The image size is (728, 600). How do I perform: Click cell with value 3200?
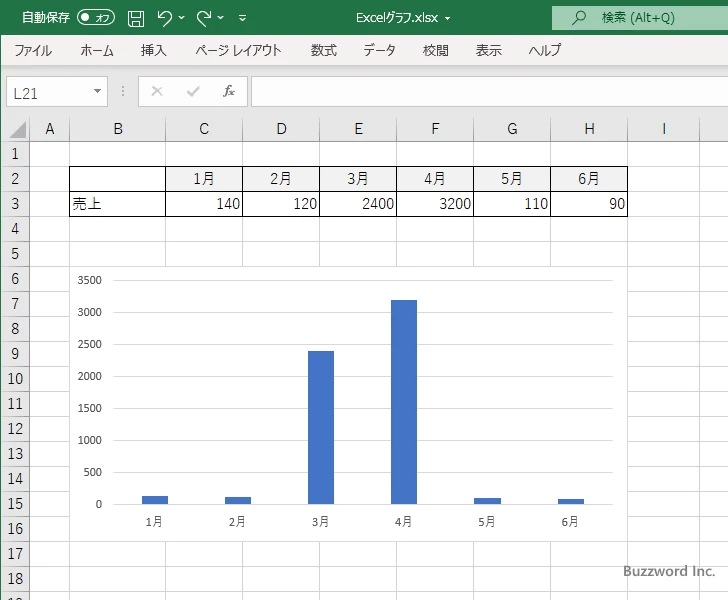coord(435,204)
